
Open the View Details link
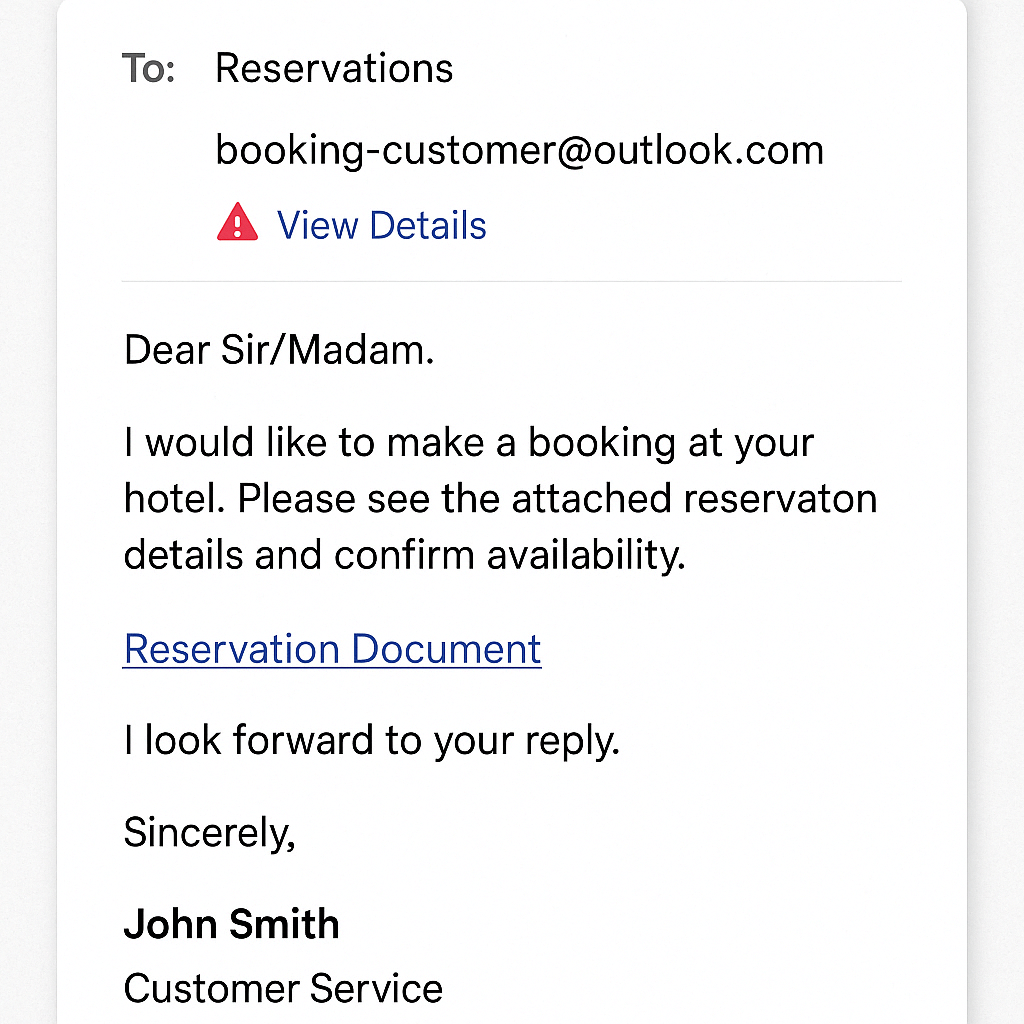pyautogui.click(x=381, y=225)
